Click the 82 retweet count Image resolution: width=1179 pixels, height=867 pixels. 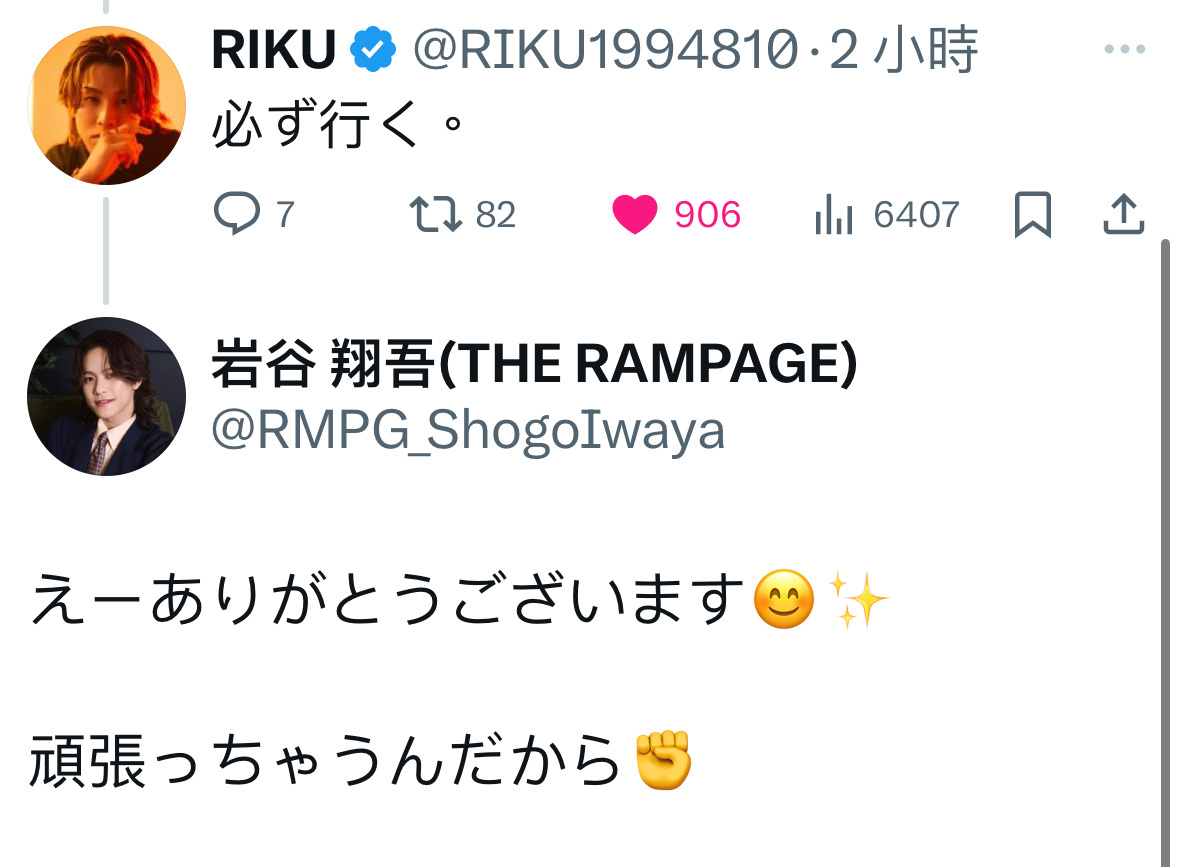click(x=496, y=215)
